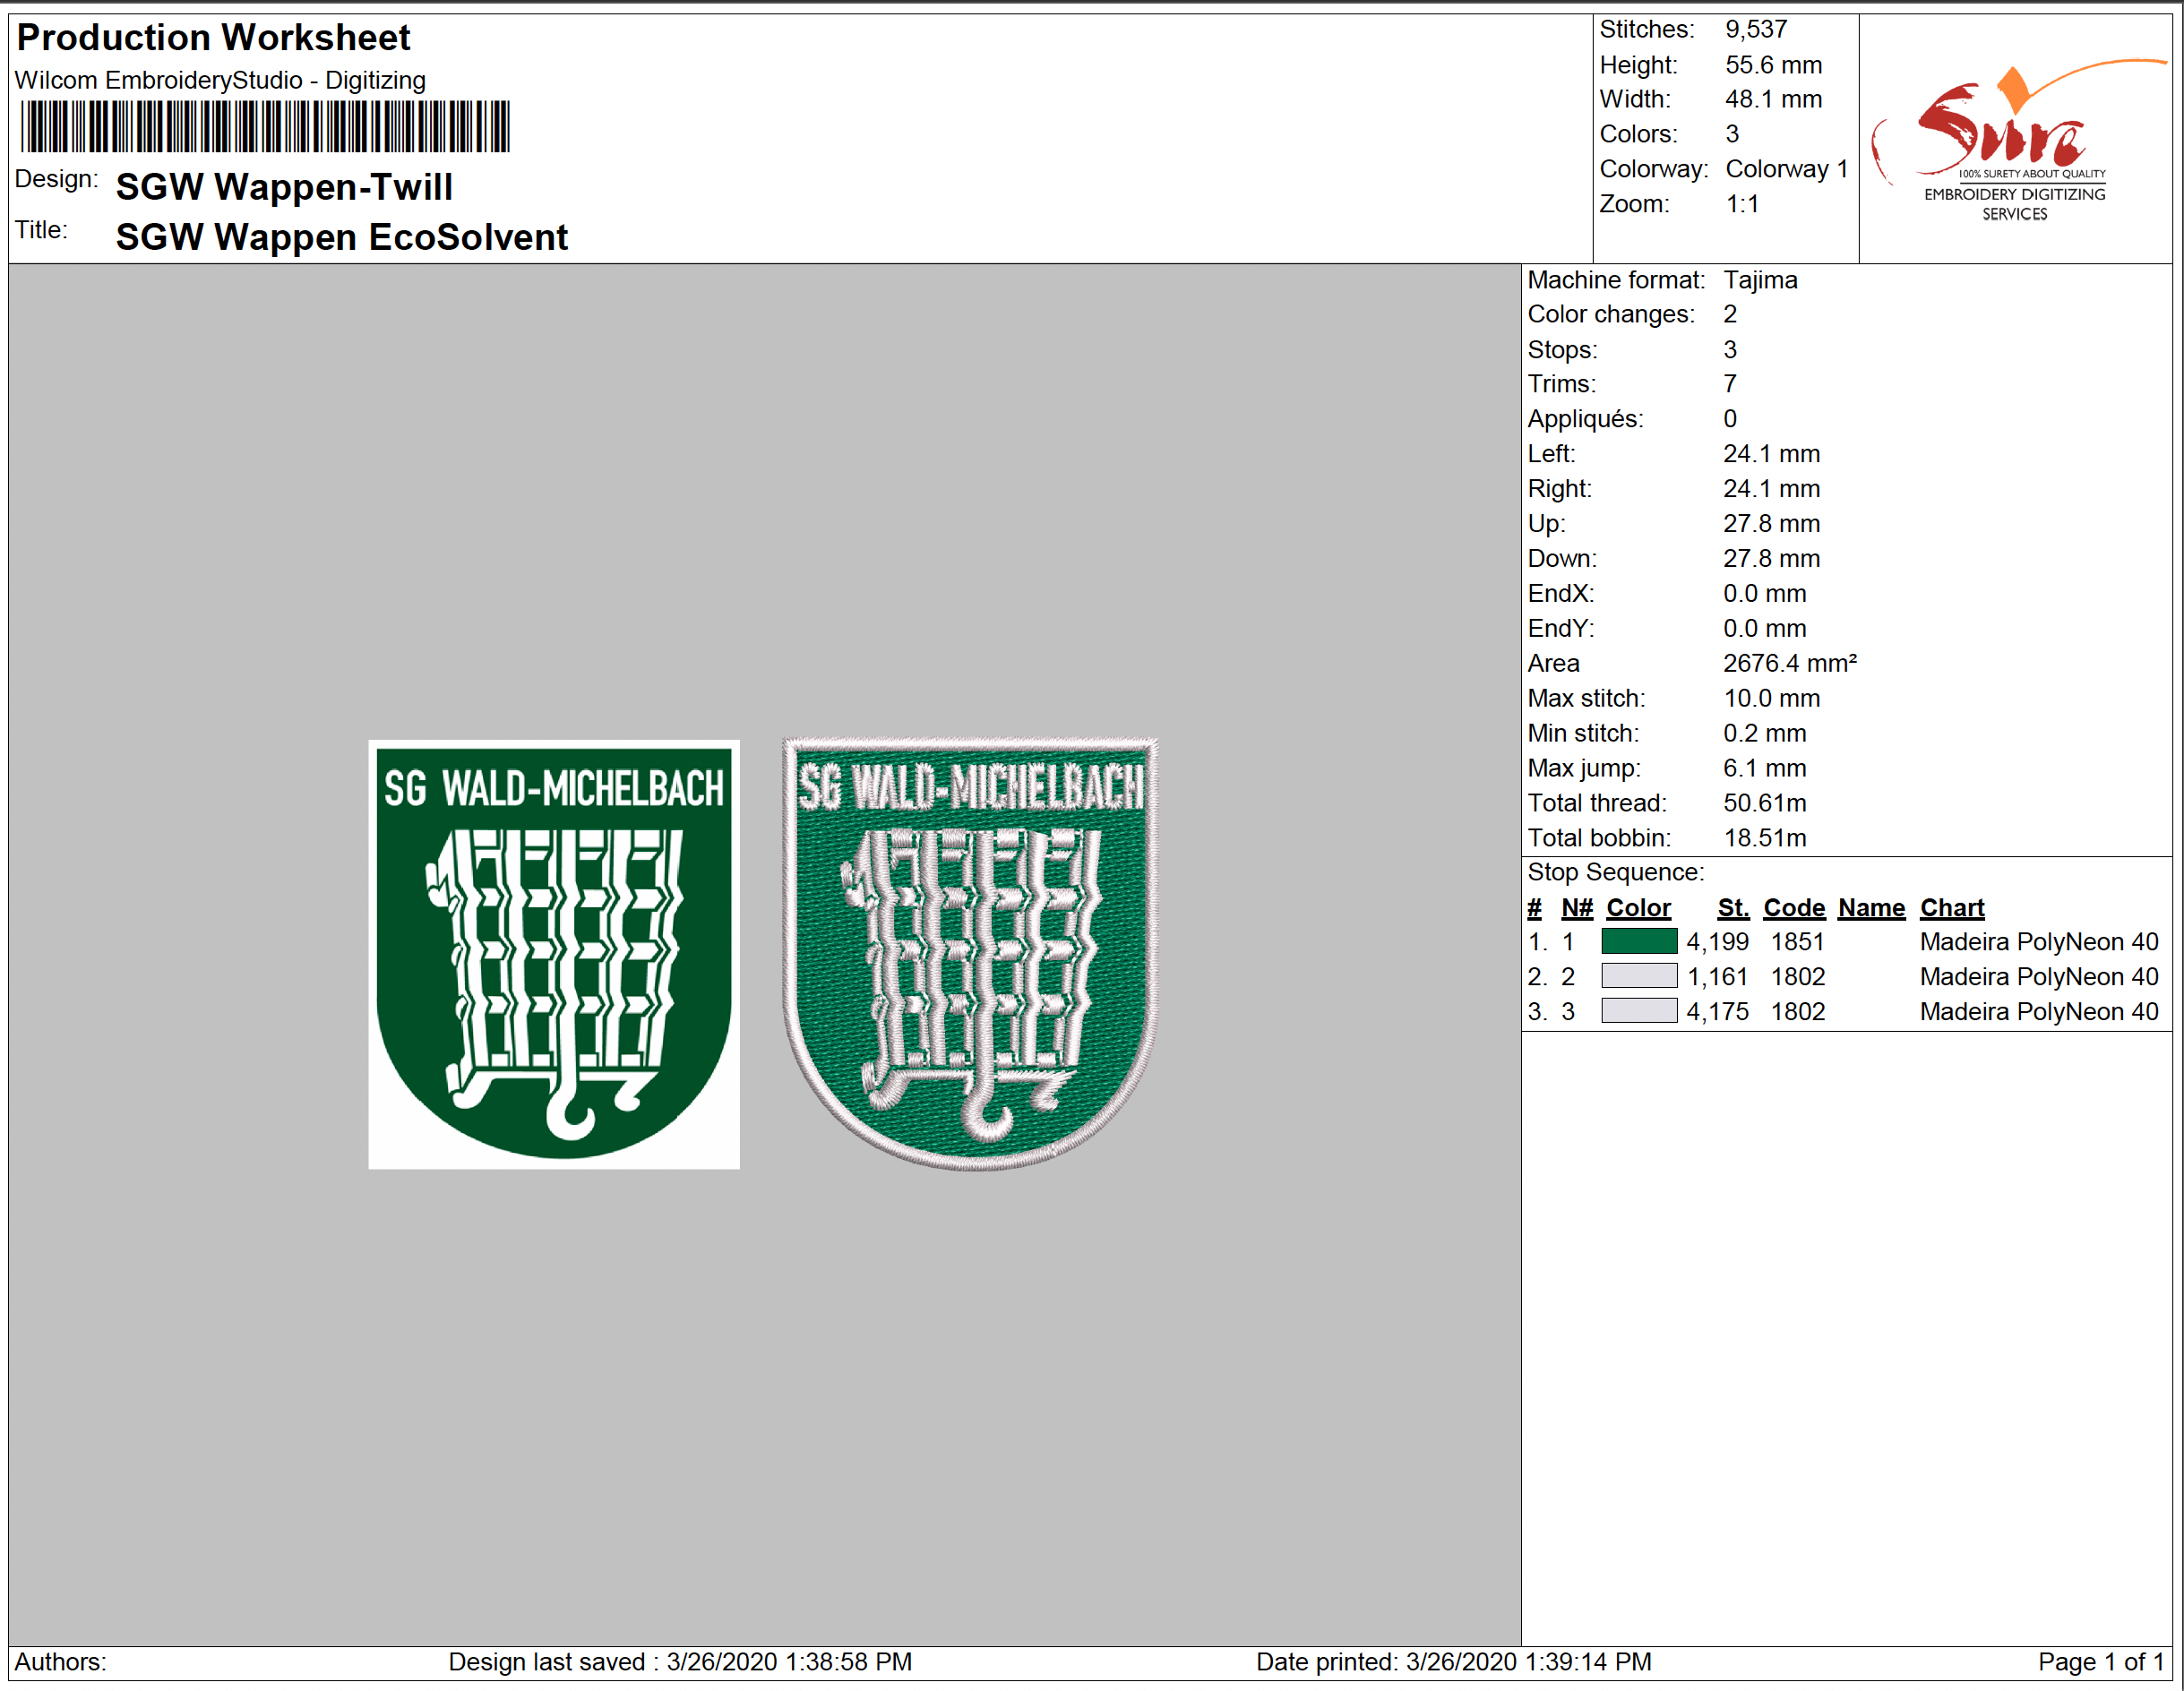This screenshot has height=1691, width=2184.
Task: Click the barcode under the worksheet title
Action: [265, 127]
